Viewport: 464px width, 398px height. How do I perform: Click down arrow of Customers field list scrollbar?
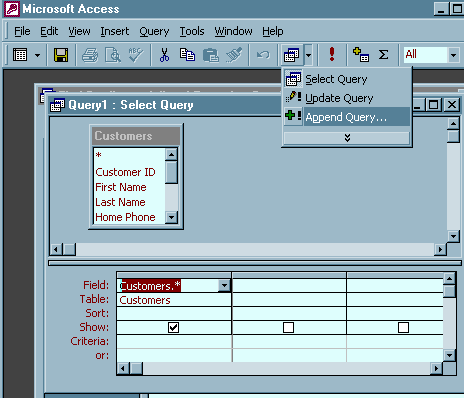coord(171,218)
